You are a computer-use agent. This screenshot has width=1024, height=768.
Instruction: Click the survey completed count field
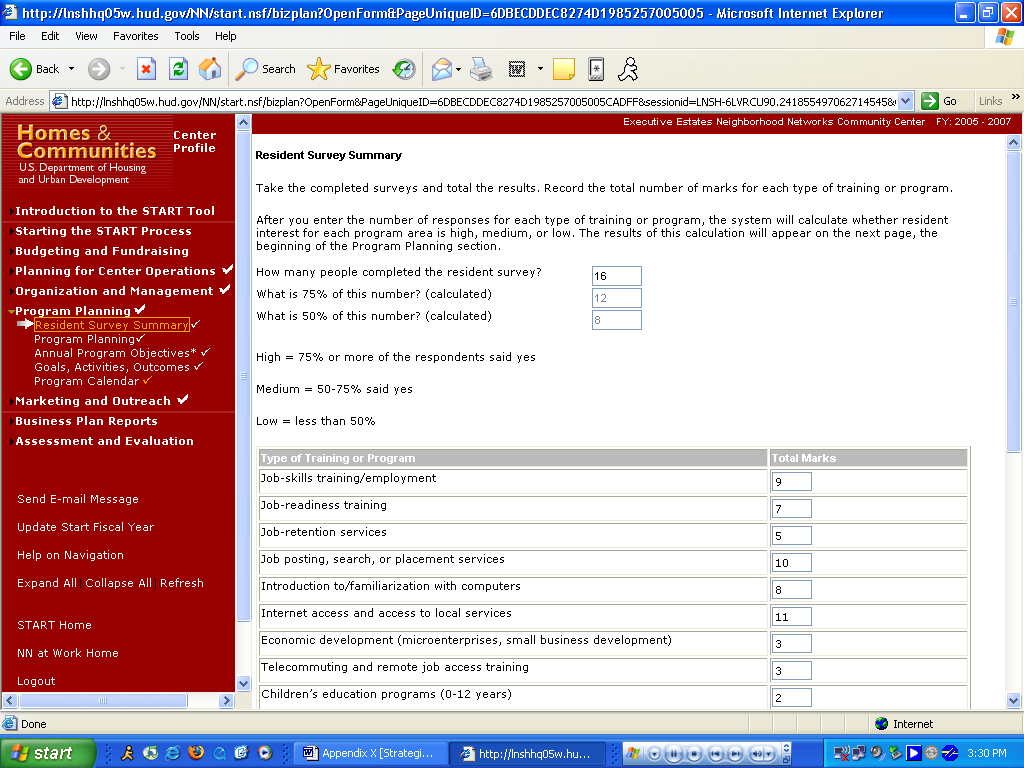[616, 276]
